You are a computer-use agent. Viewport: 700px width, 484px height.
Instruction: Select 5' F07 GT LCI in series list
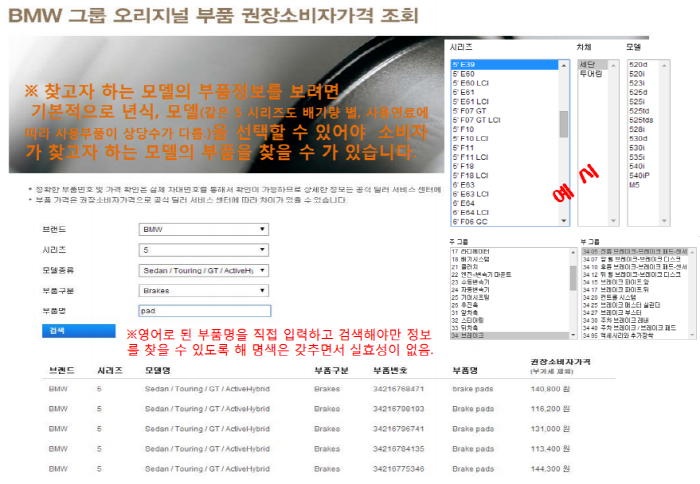[x=504, y=120]
